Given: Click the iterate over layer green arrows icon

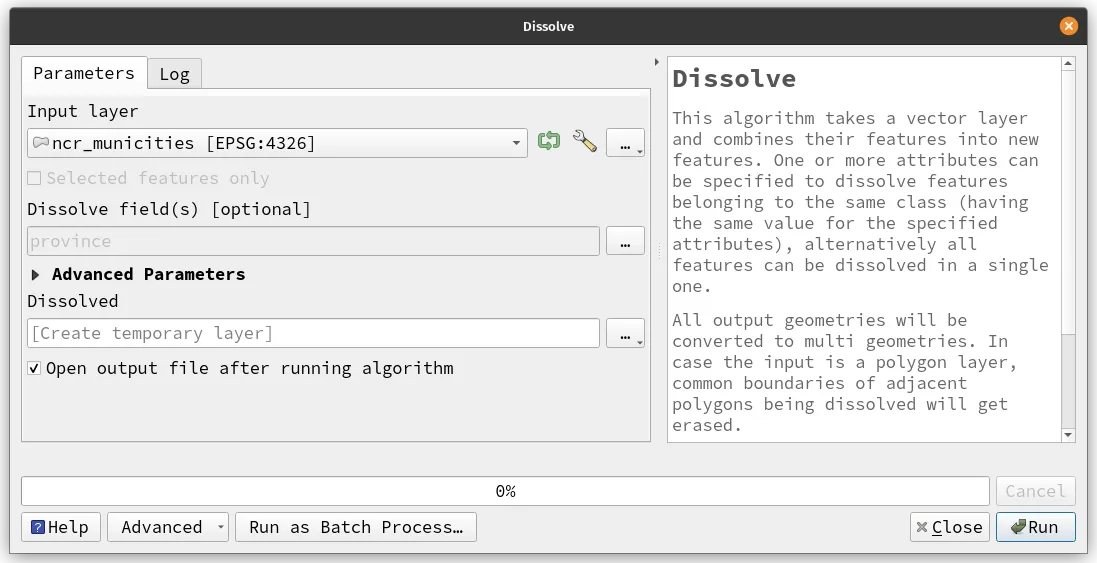Looking at the screenshot, I should pyautogui.click(x=549, y=141).
